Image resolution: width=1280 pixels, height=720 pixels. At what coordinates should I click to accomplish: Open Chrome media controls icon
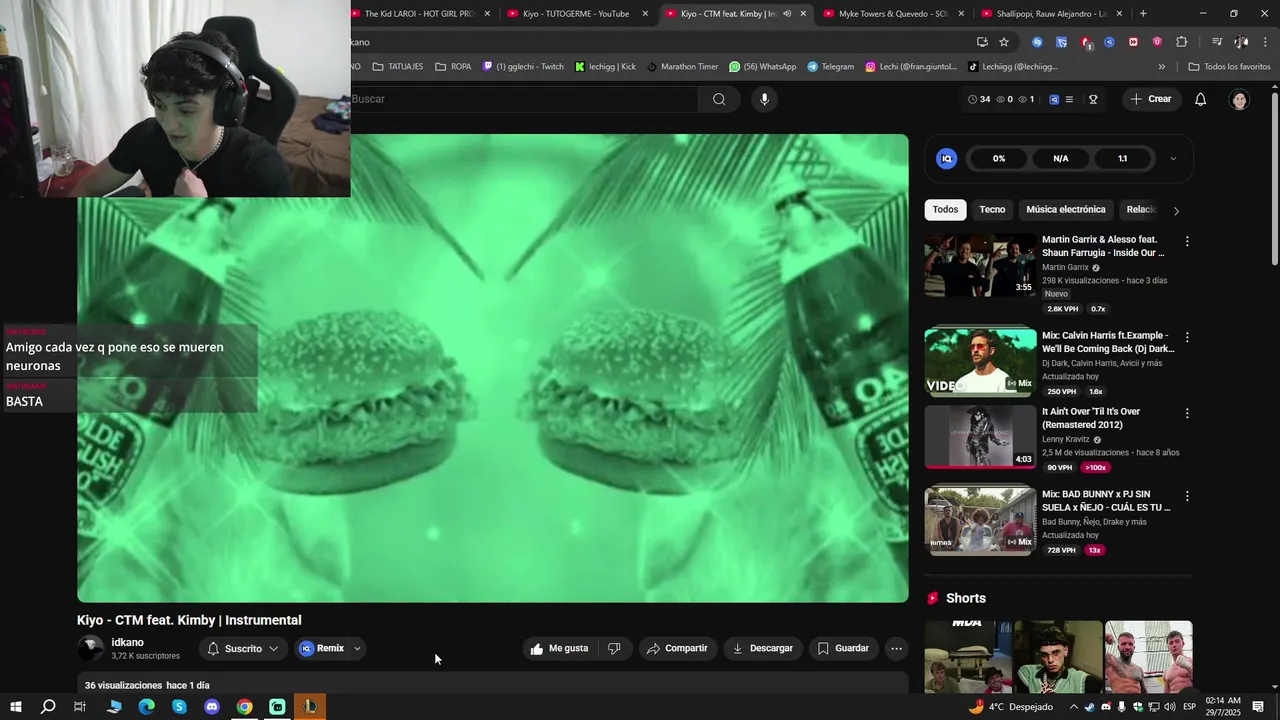coord(1217,42)
